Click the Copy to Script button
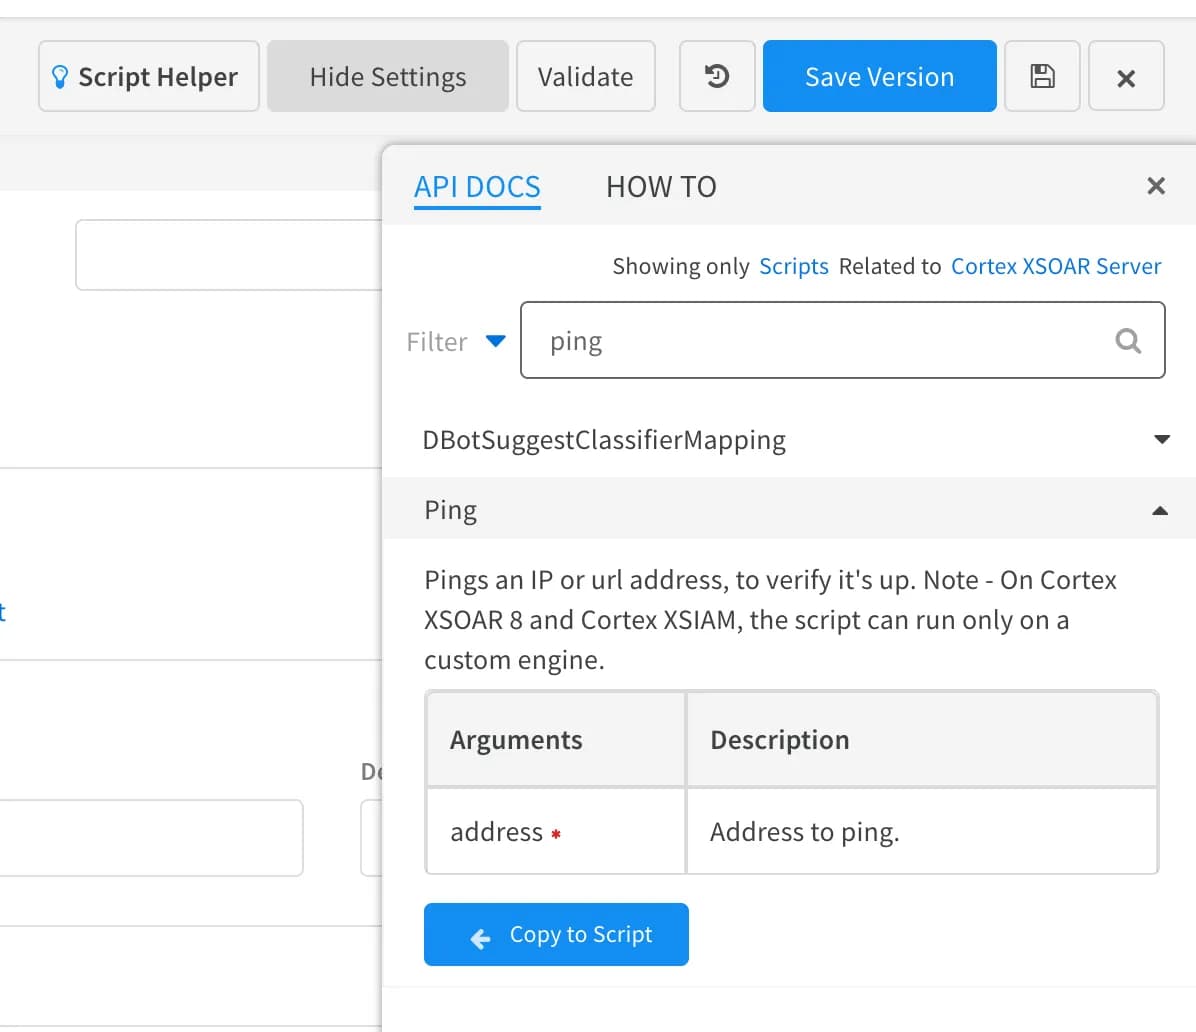This screenshot has height=1032, width=1196. tap(556, 934)
